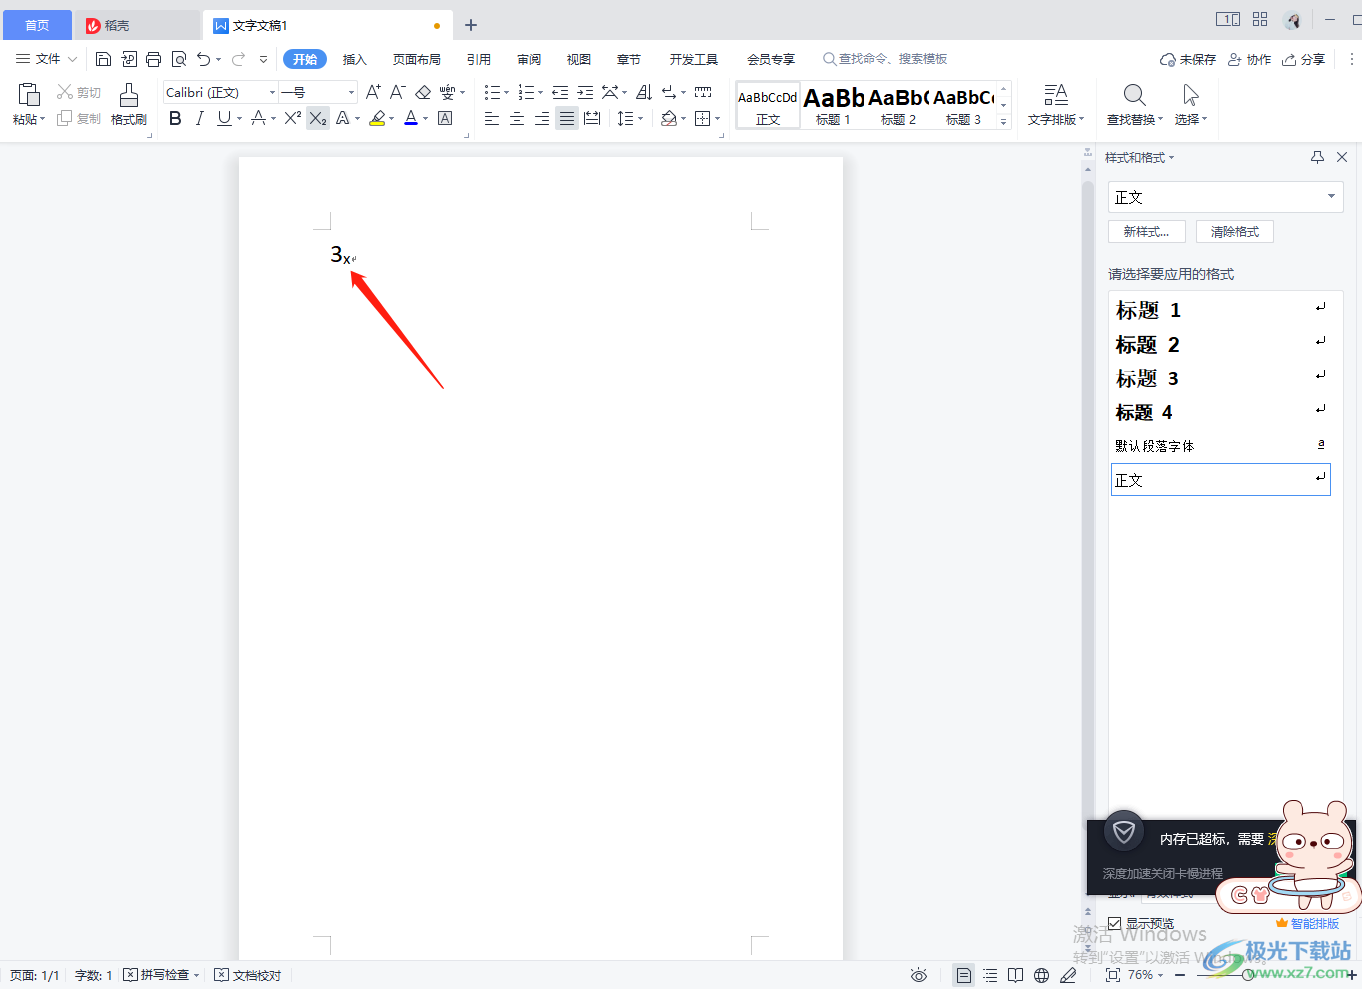Clear formatting with eraser icon
The width and height of the screenshot is (1362, 989).
[423, 92]
